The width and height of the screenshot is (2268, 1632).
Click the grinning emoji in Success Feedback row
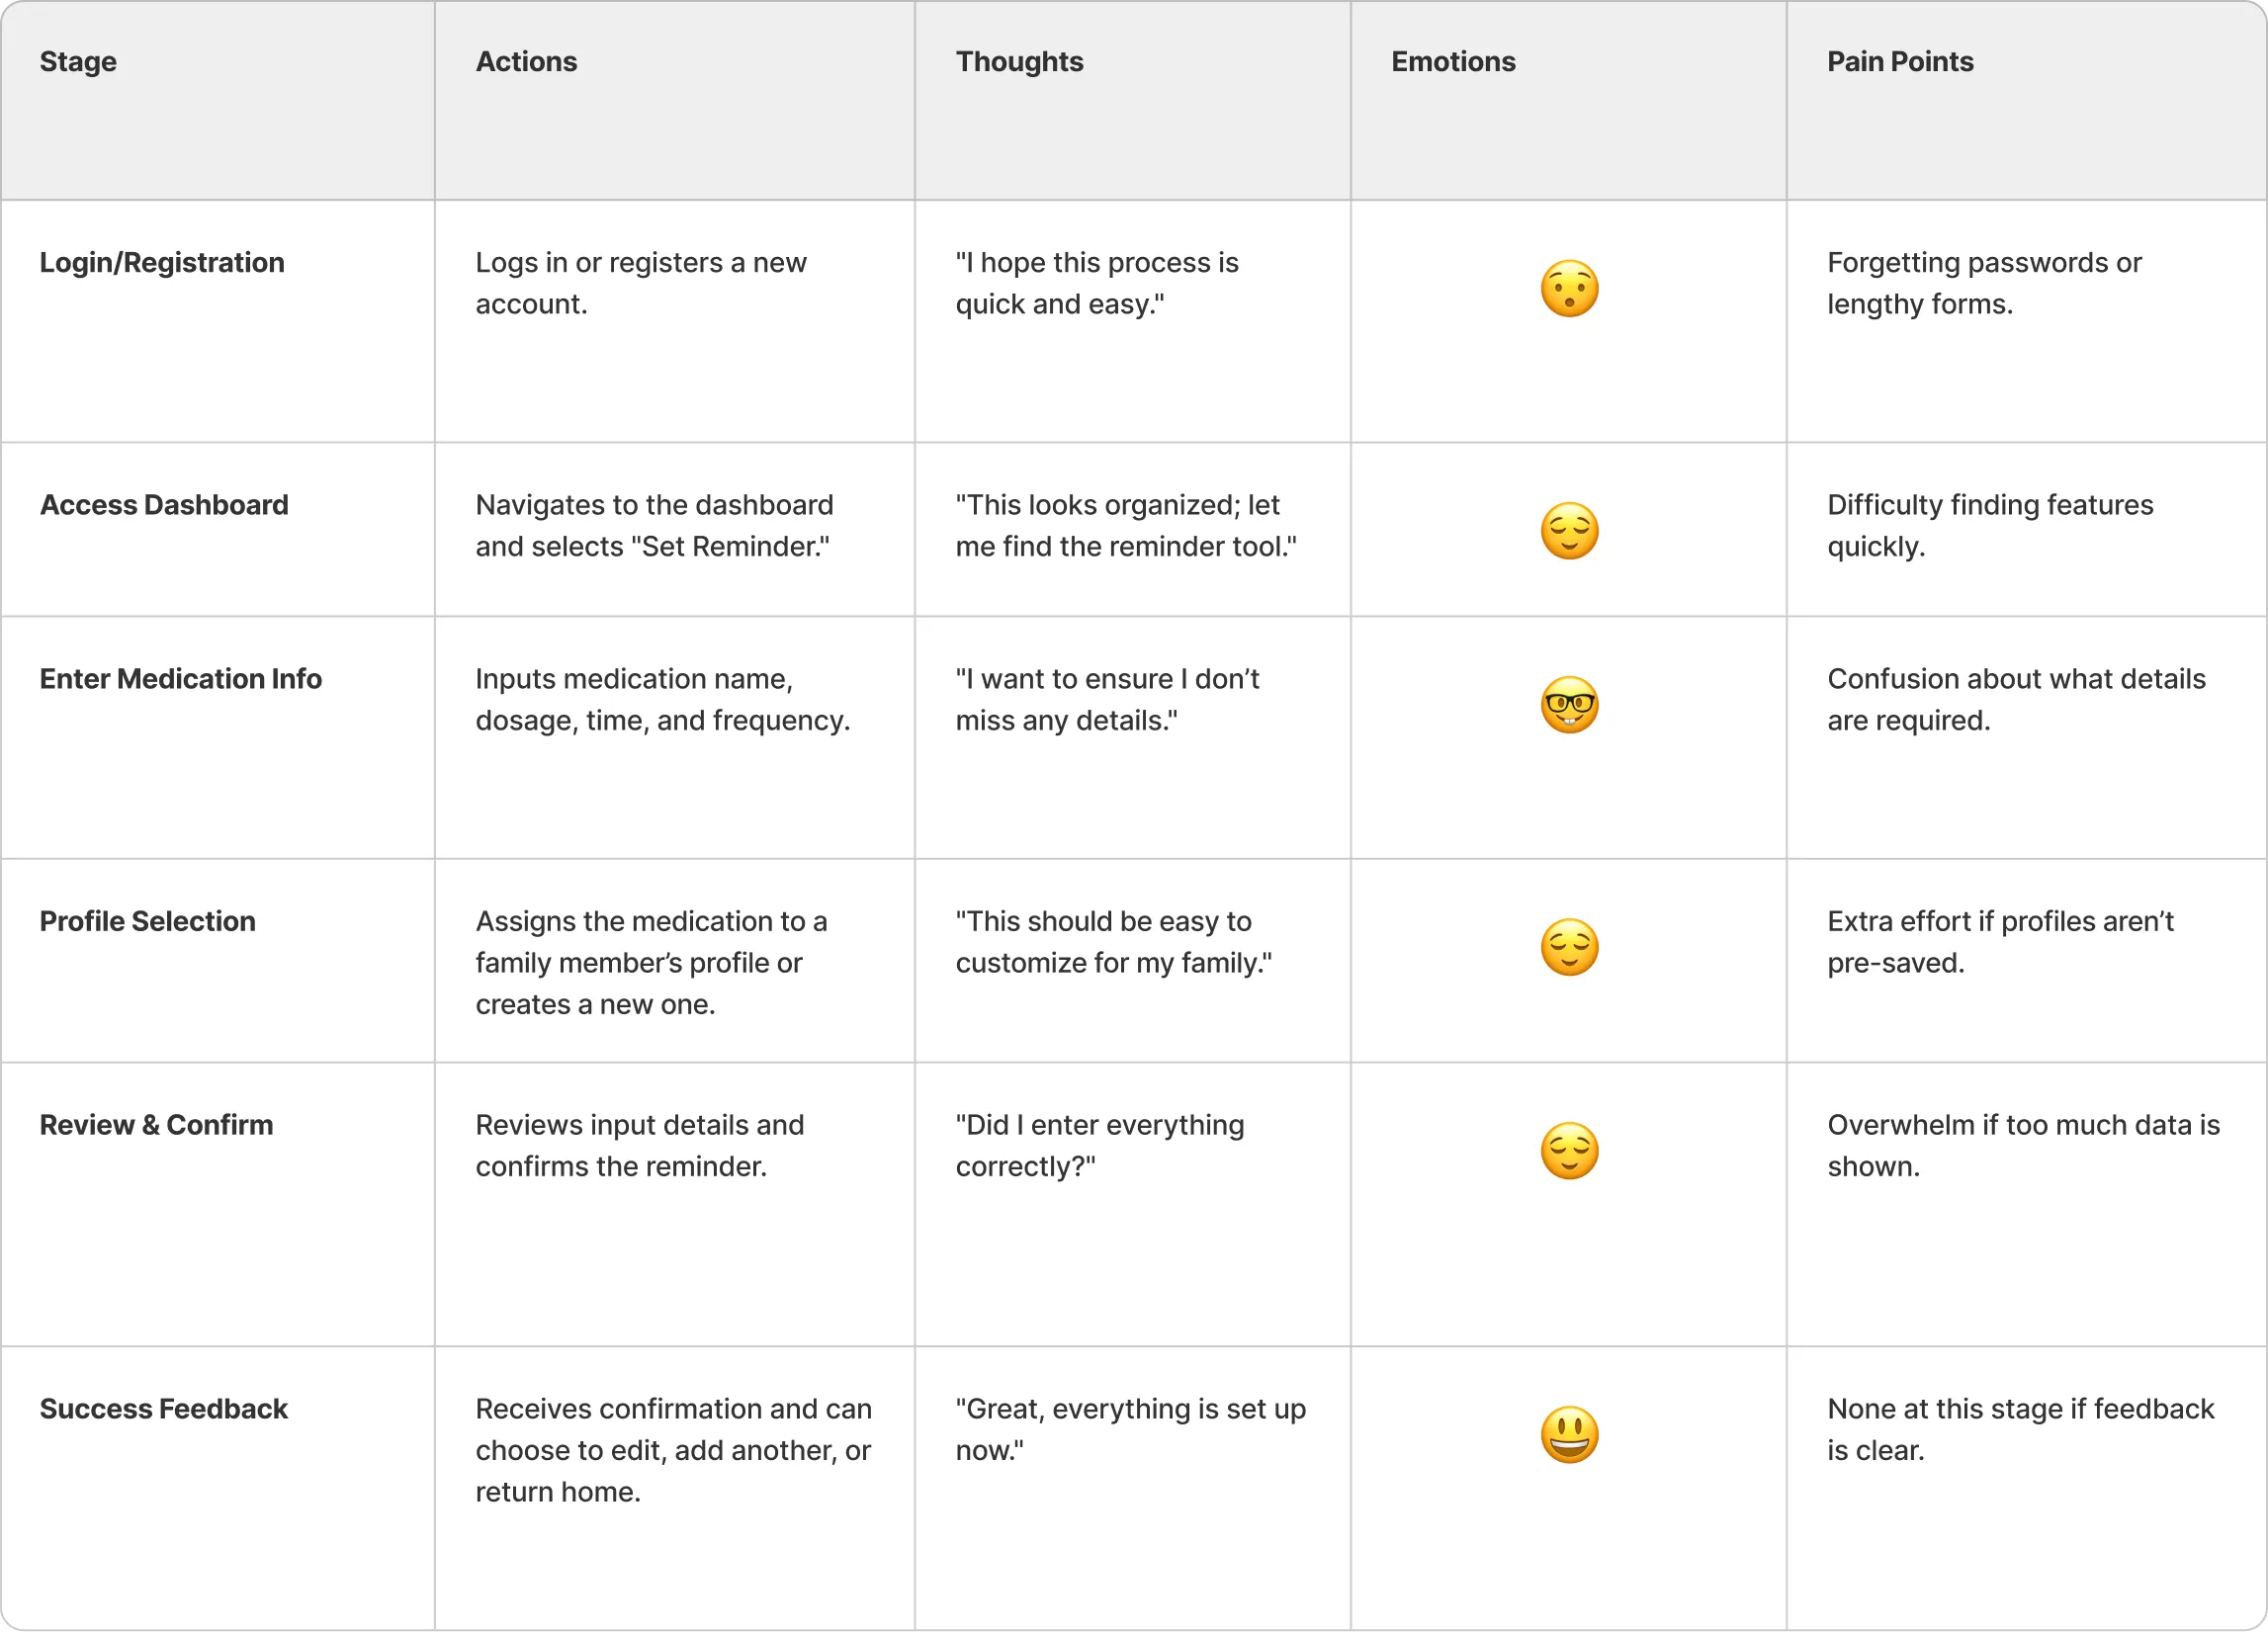coord(1569,1435)
